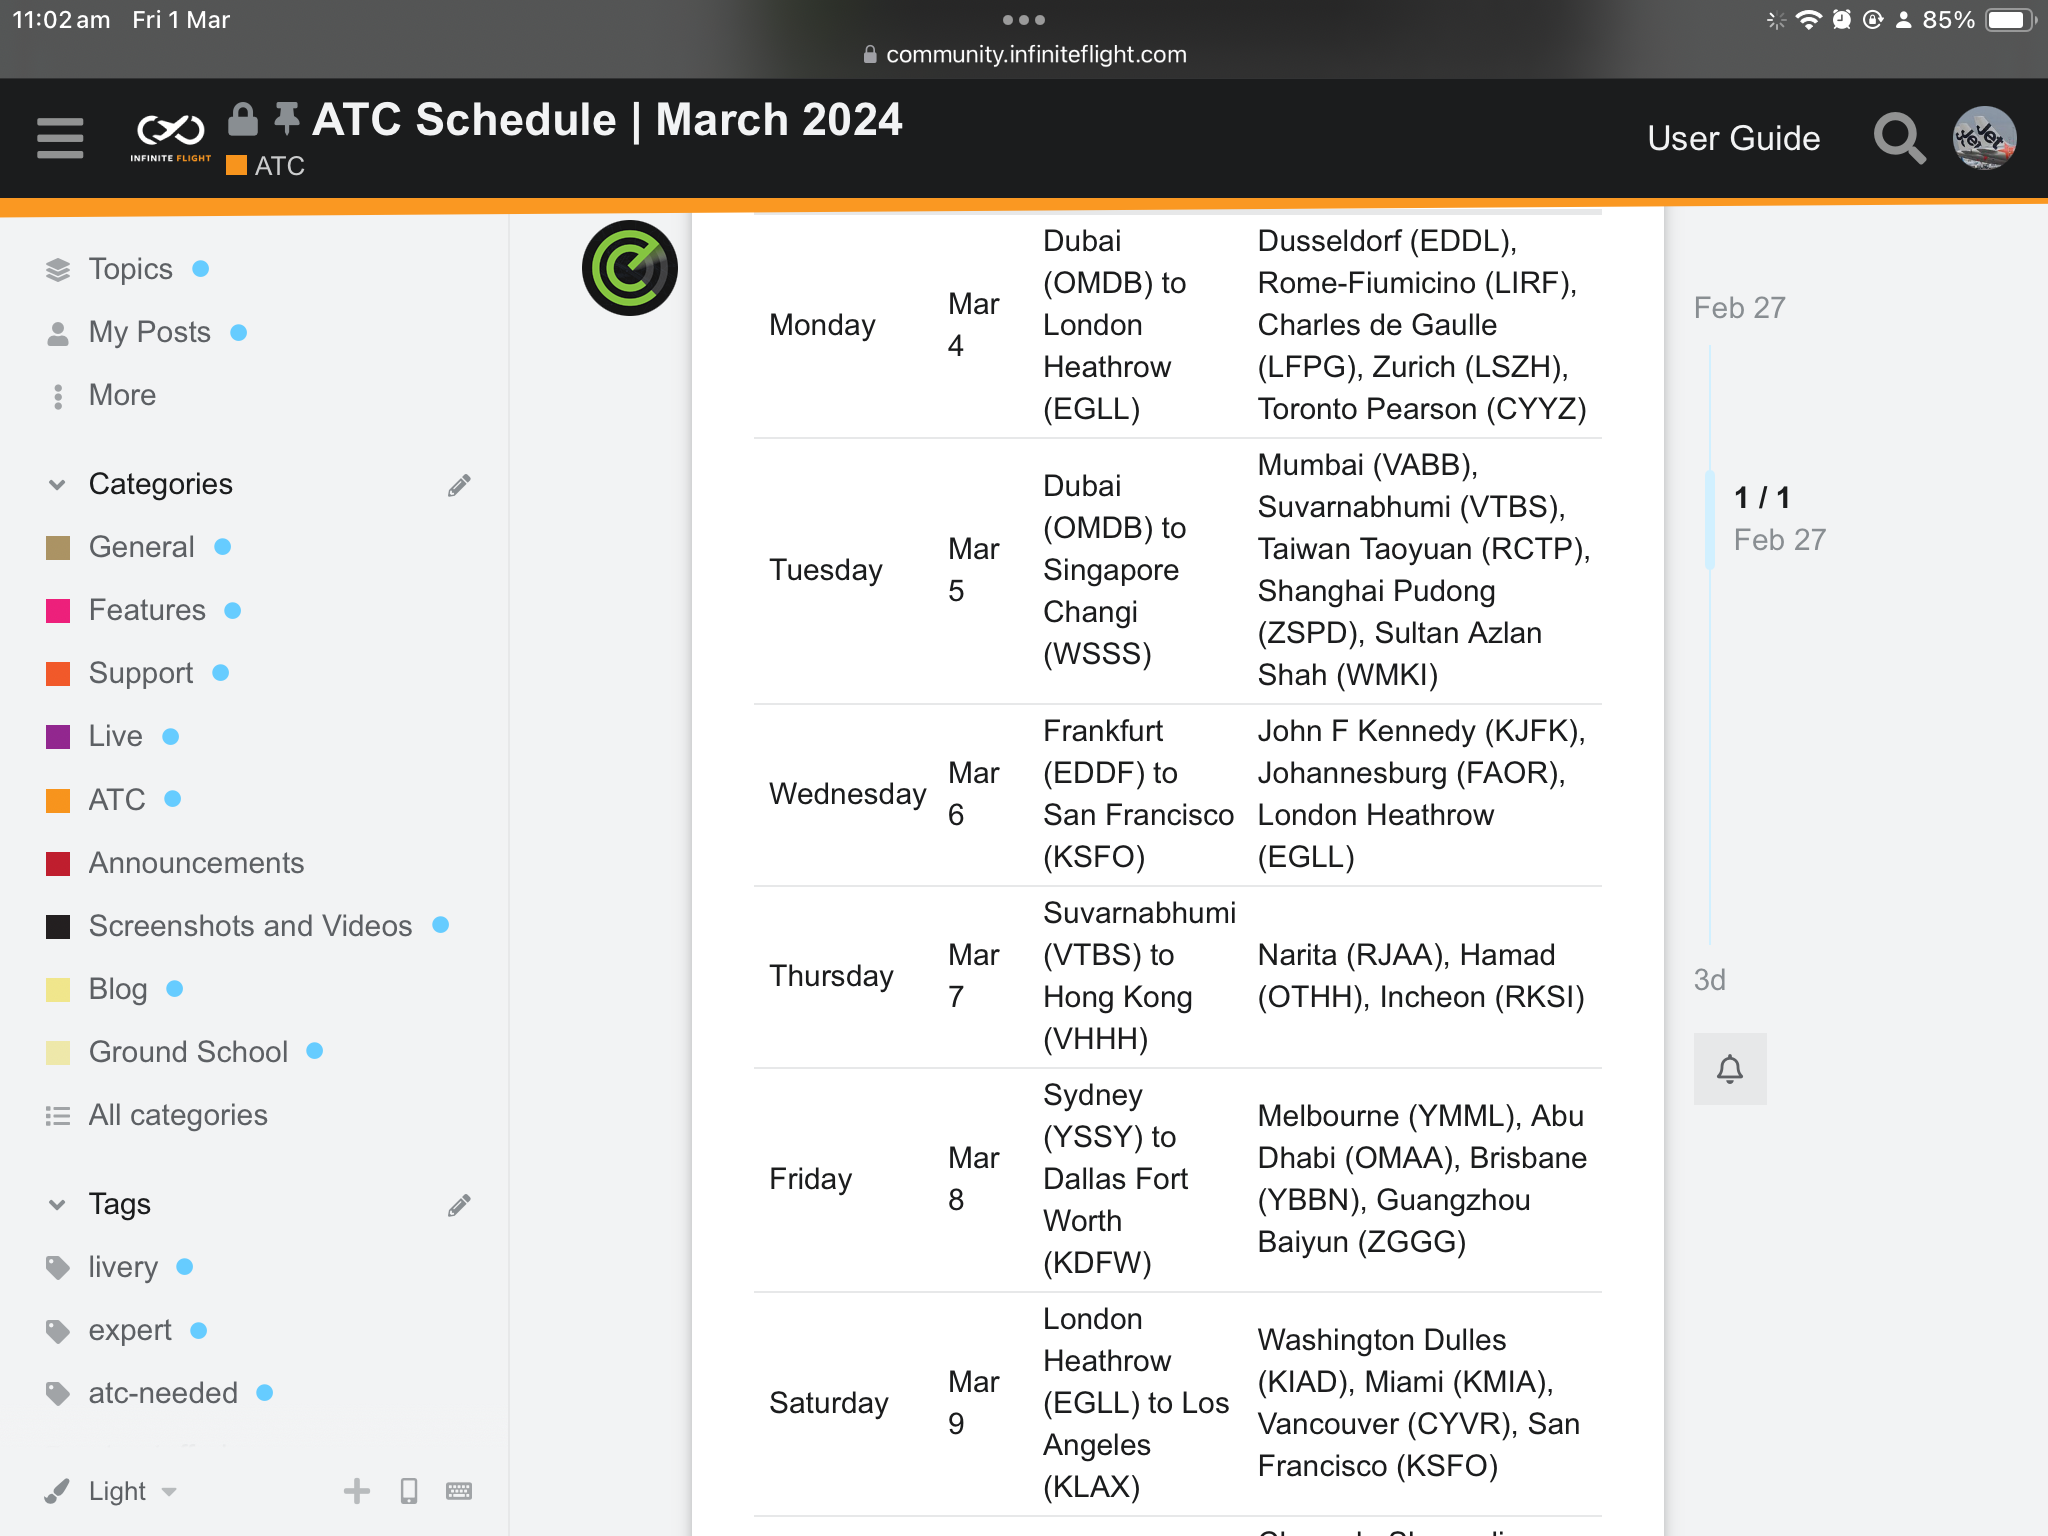
Task: Open the More sidebar menu
Action: pyautogui.click(x=121, y=395)
